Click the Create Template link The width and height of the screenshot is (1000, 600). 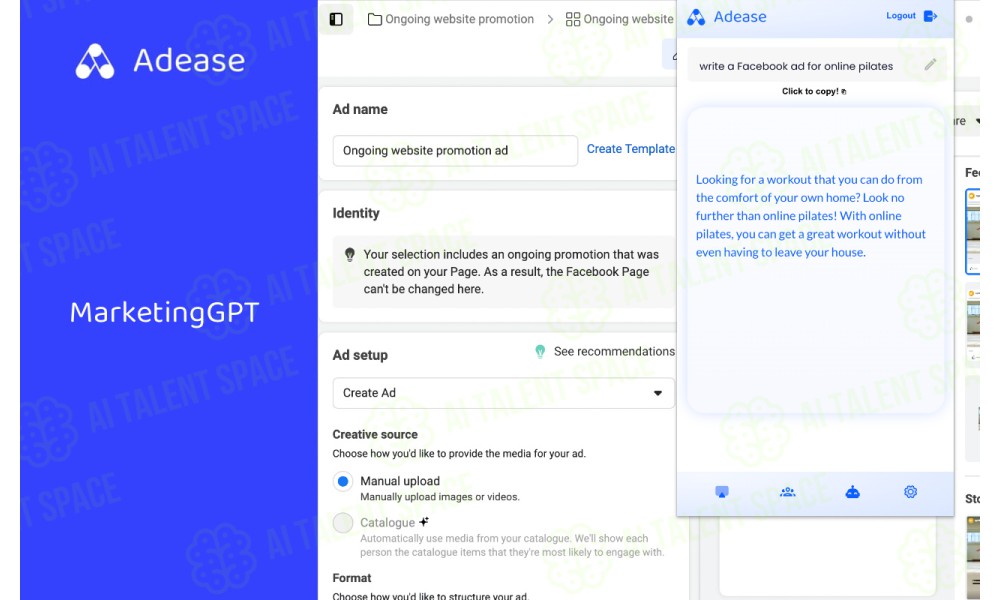click(x=630, y=149)
